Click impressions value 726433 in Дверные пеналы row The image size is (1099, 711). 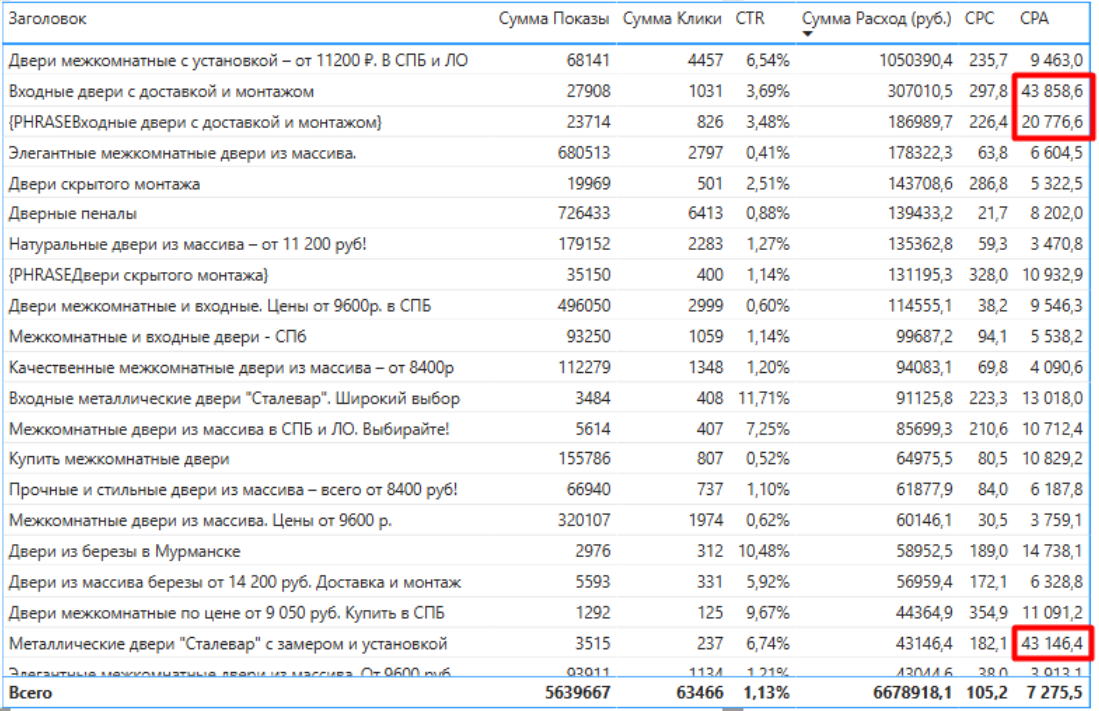pos(584,214)
